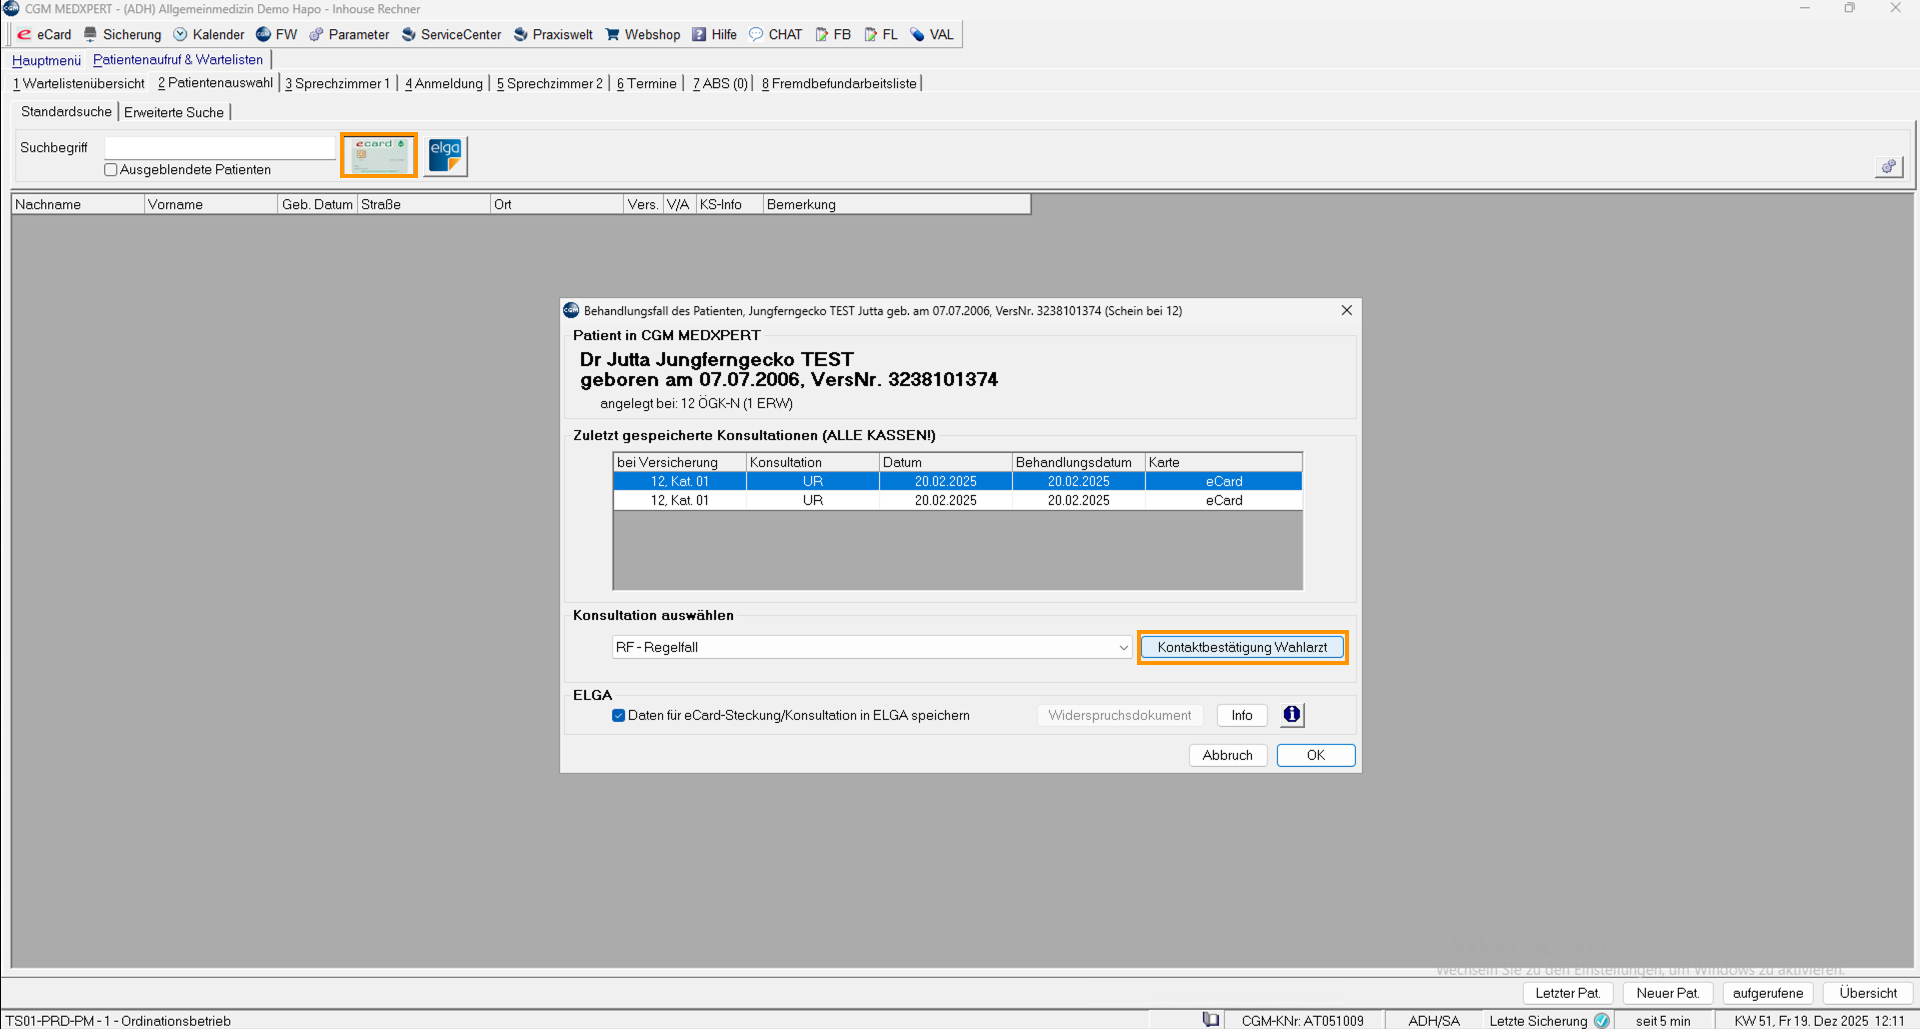The height and width of the screenshot is (1029, 1920).
Task: Open the Webshop cart toolbar item
Action: 642,34
